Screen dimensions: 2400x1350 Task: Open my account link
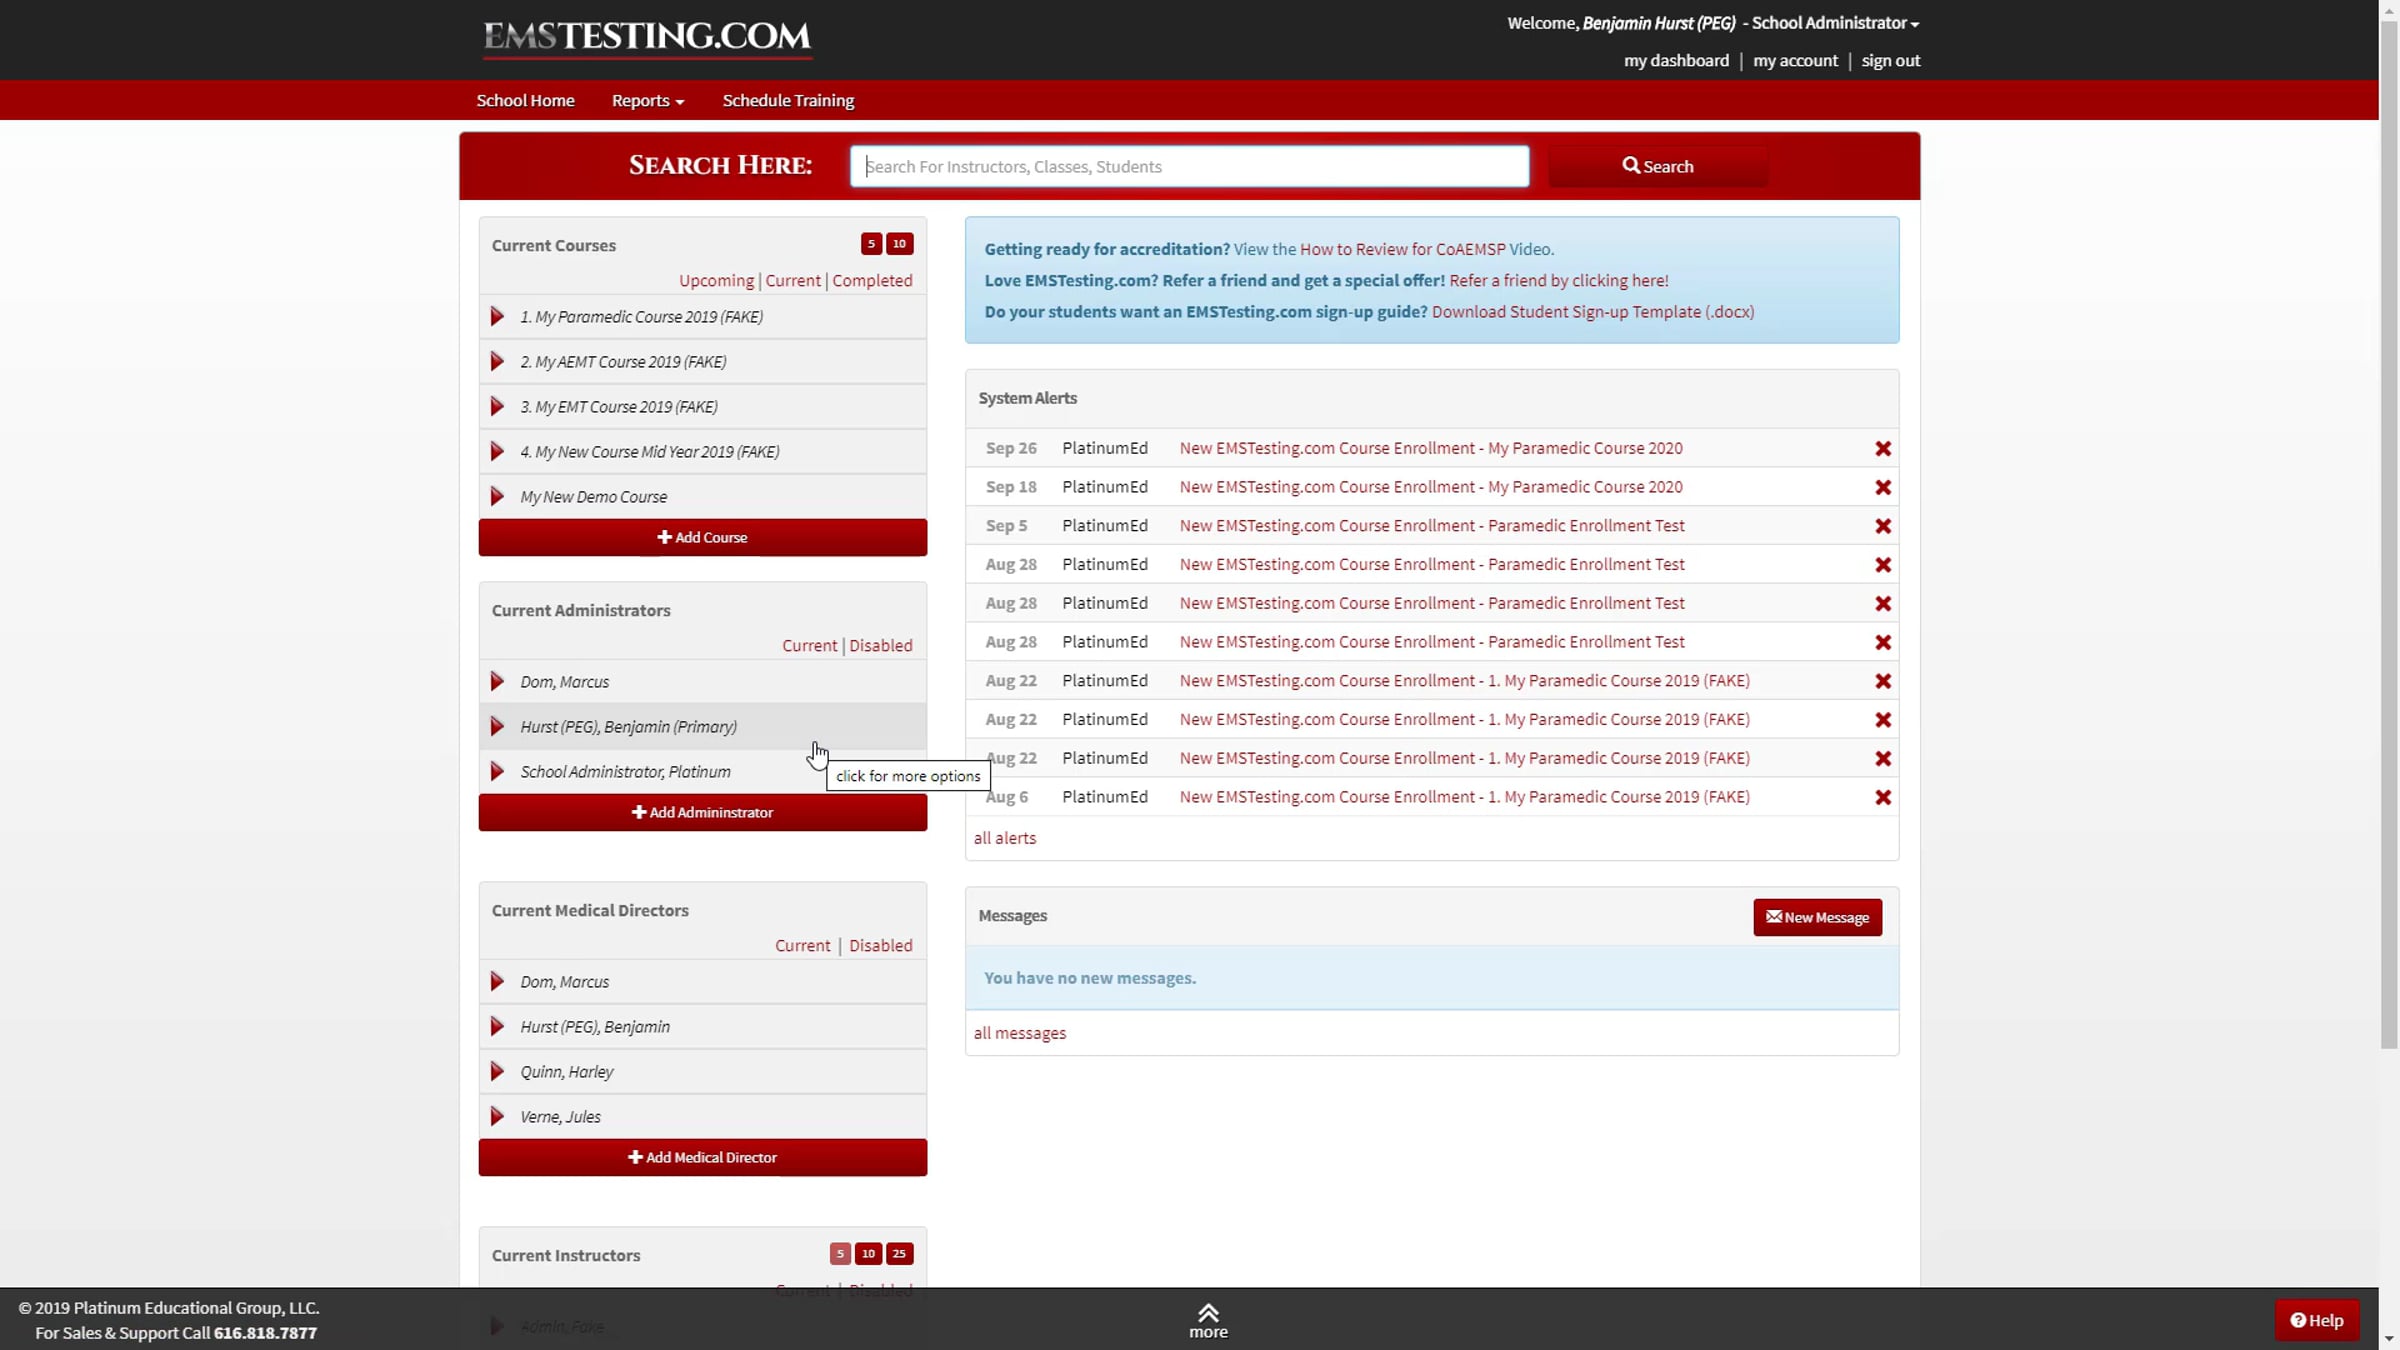[x=1795, y=61]
